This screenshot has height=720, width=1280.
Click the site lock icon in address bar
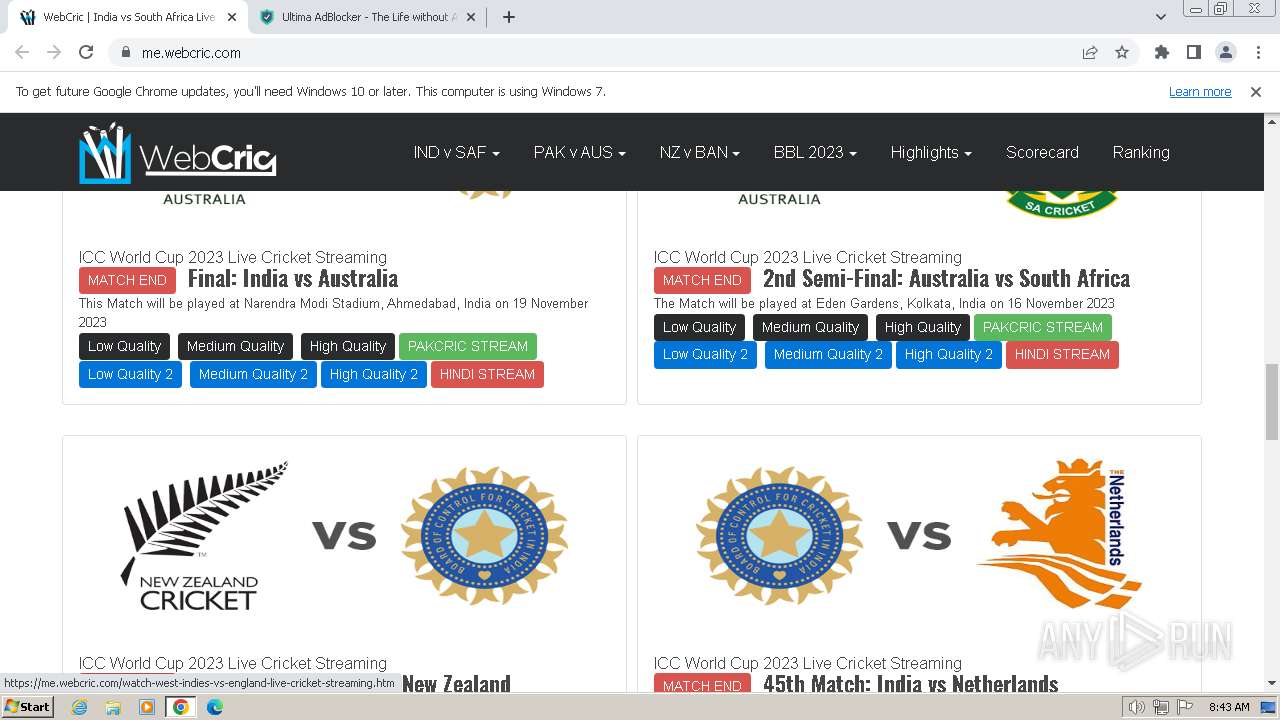126,53
